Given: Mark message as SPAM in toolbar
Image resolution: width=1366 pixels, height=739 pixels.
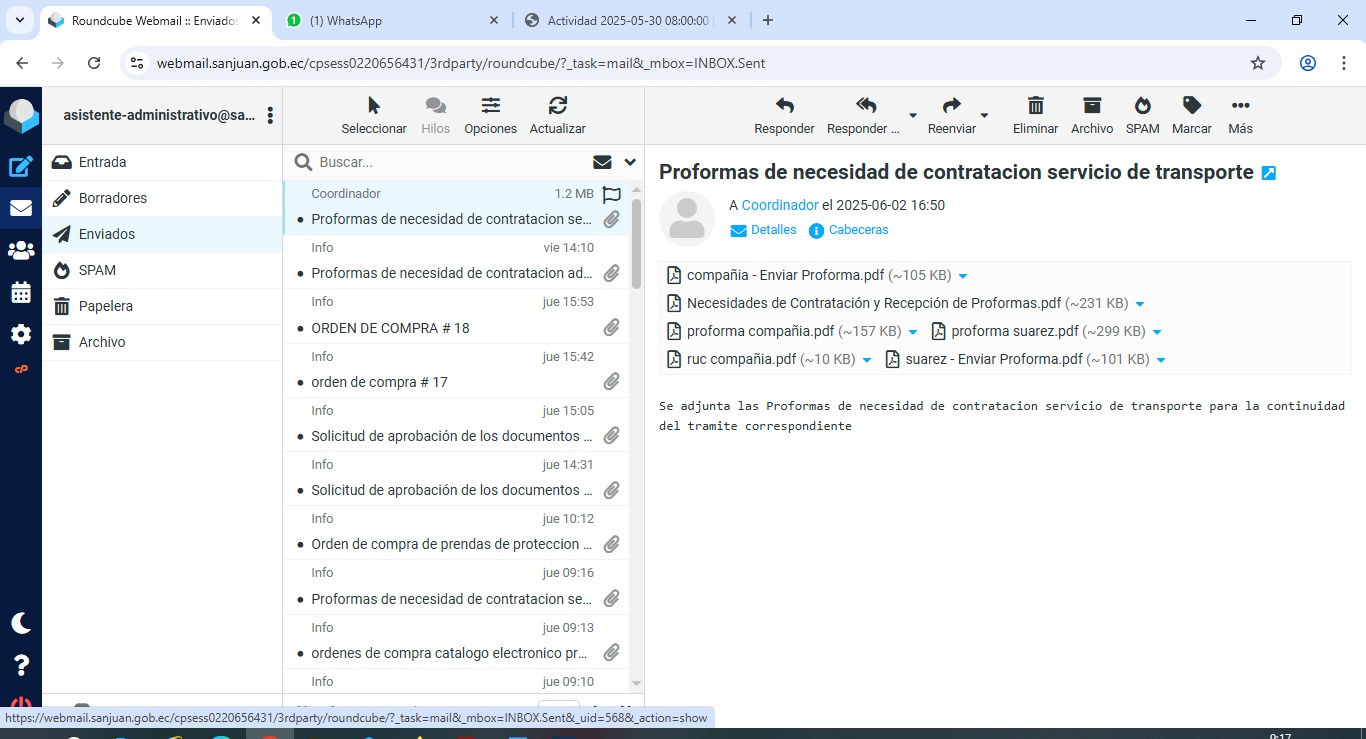Looking at the screenshot, I should pyautogui.click(x=1142, y=106).
